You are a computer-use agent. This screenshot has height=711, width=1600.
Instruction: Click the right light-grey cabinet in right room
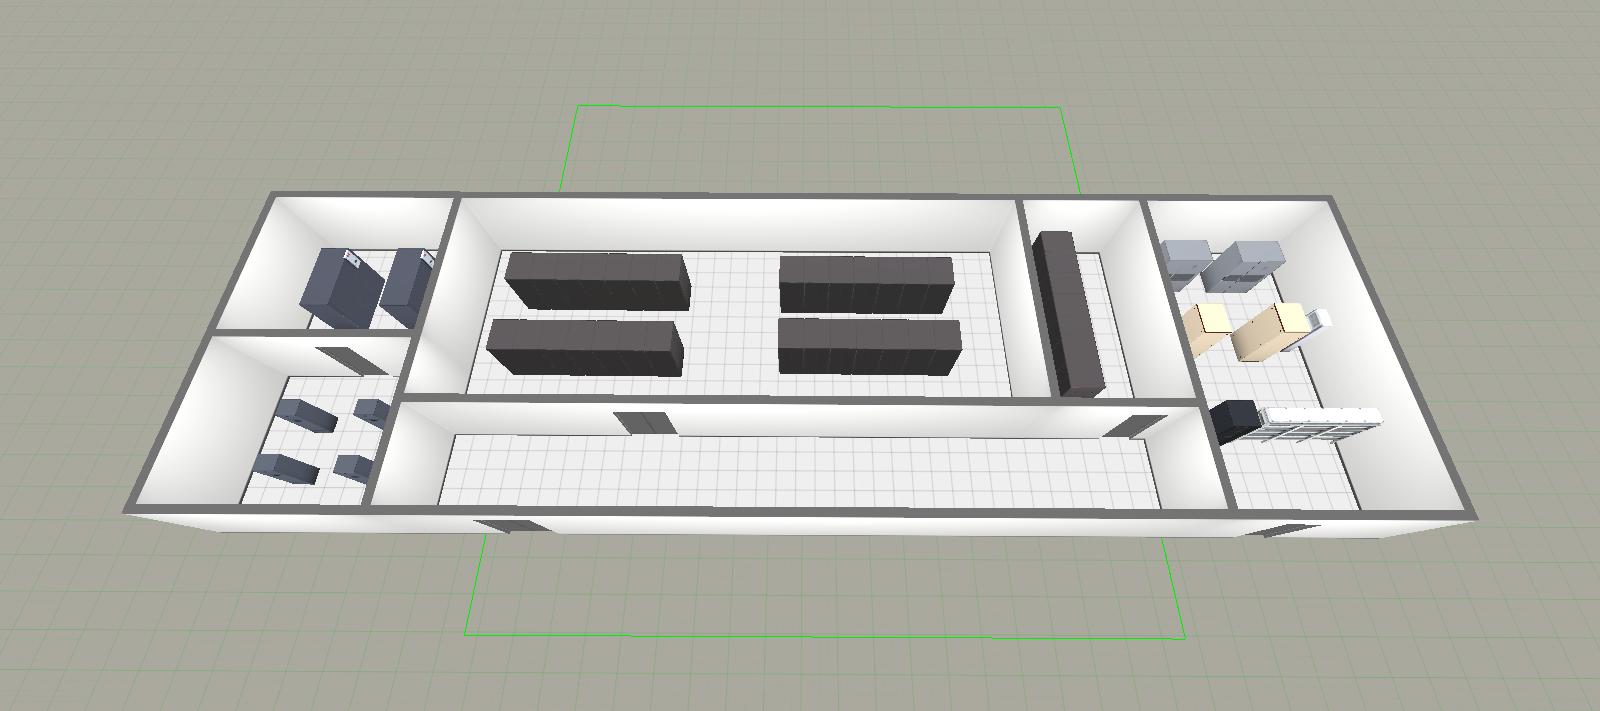point(1242,266)
